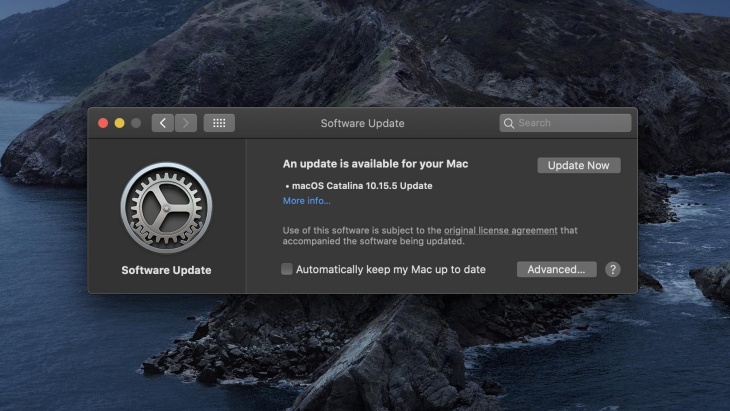730x411 pixels.
Task: Open the original license agreement link
Action: point(500,230)
